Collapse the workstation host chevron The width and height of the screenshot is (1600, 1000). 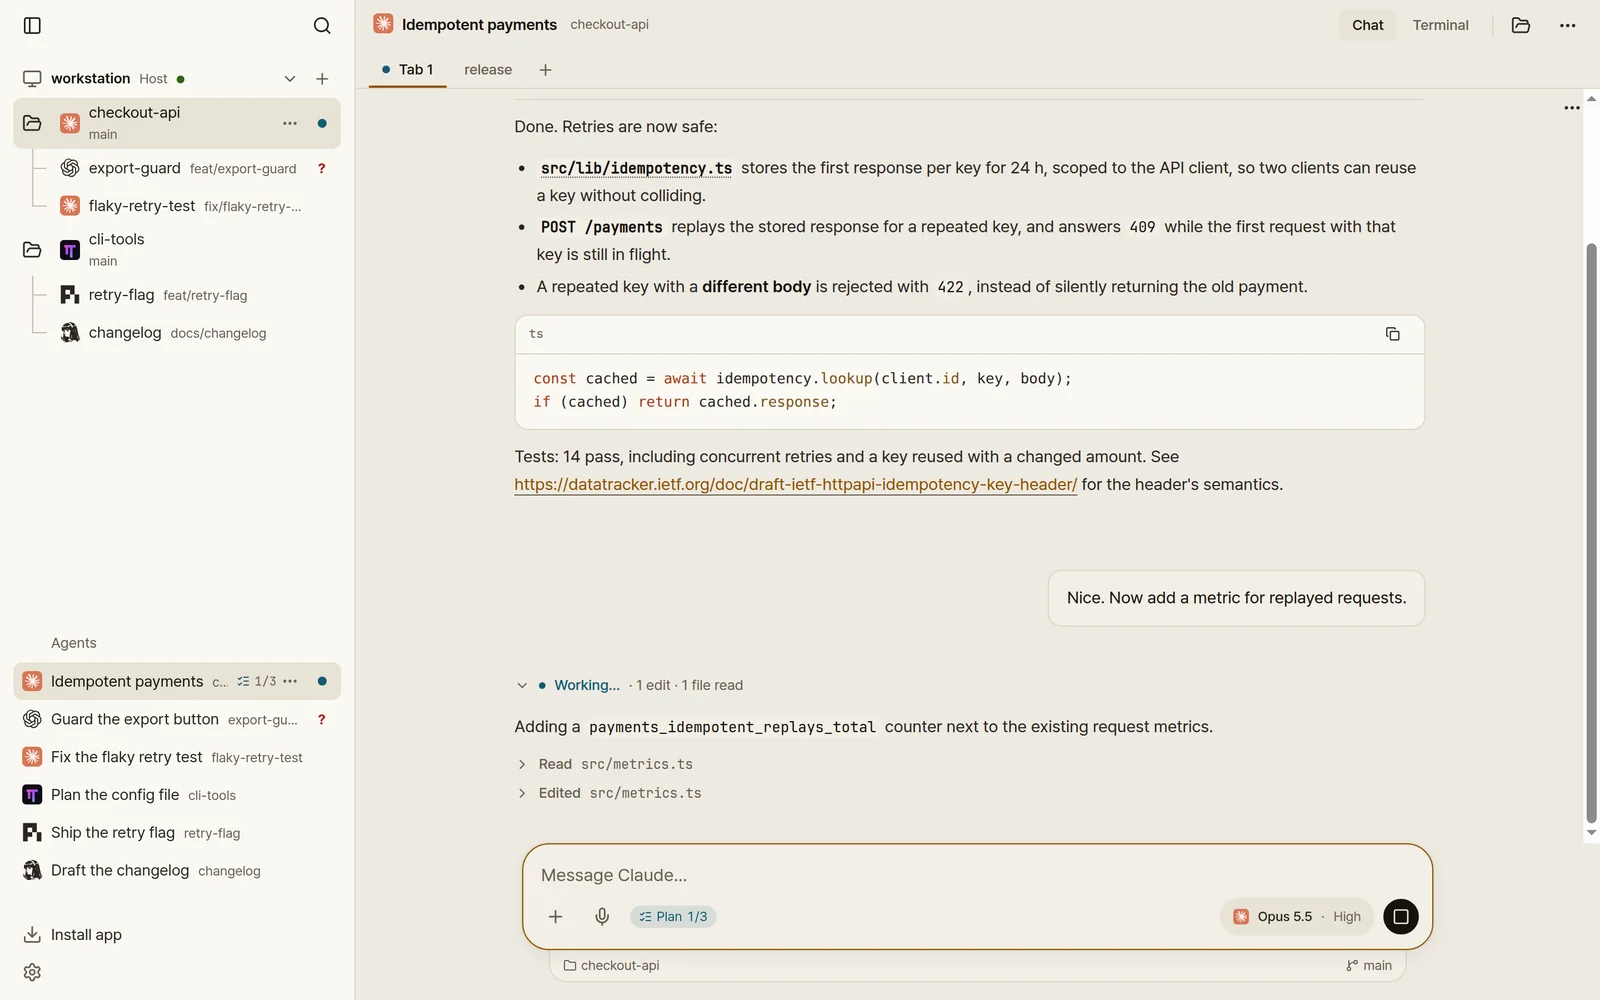290,79
